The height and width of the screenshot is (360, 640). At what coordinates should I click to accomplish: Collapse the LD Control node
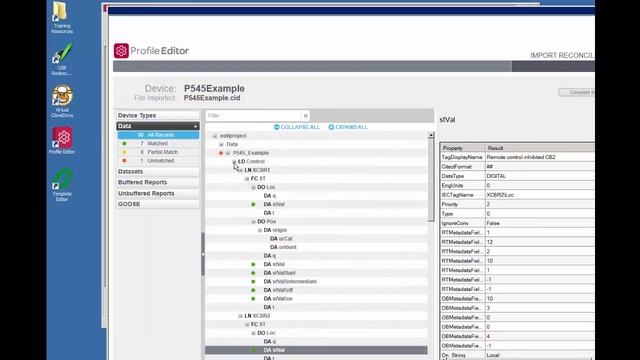(234, 162)
